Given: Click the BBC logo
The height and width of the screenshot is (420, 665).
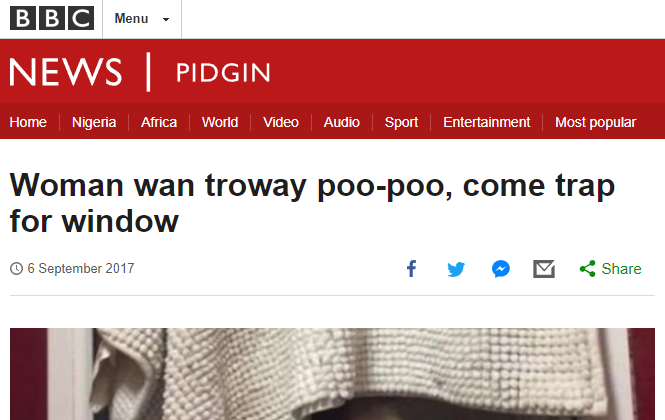Looking at the screenshot, I should 52,18.
